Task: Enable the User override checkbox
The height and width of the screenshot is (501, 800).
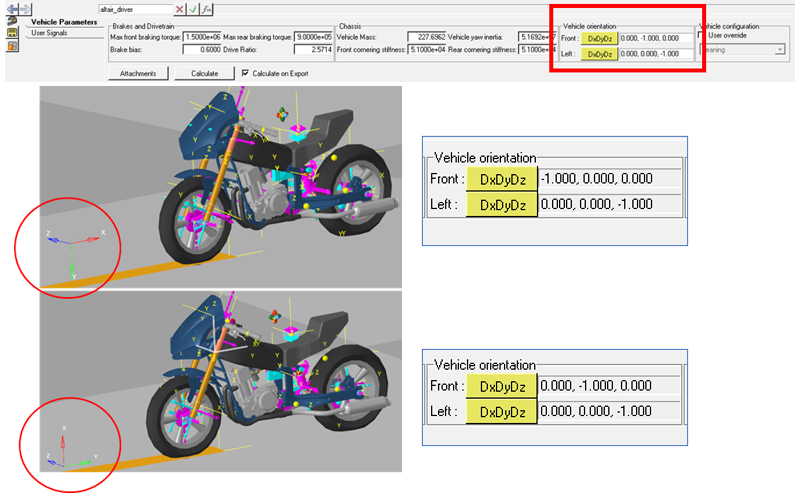Action: [702, 35]
